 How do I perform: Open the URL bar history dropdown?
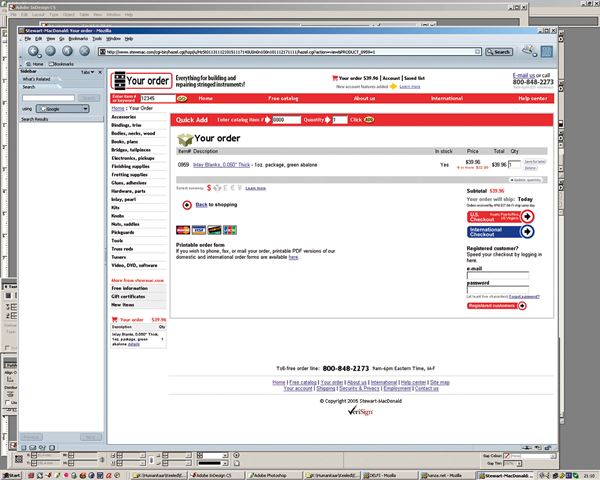(478, 52)
